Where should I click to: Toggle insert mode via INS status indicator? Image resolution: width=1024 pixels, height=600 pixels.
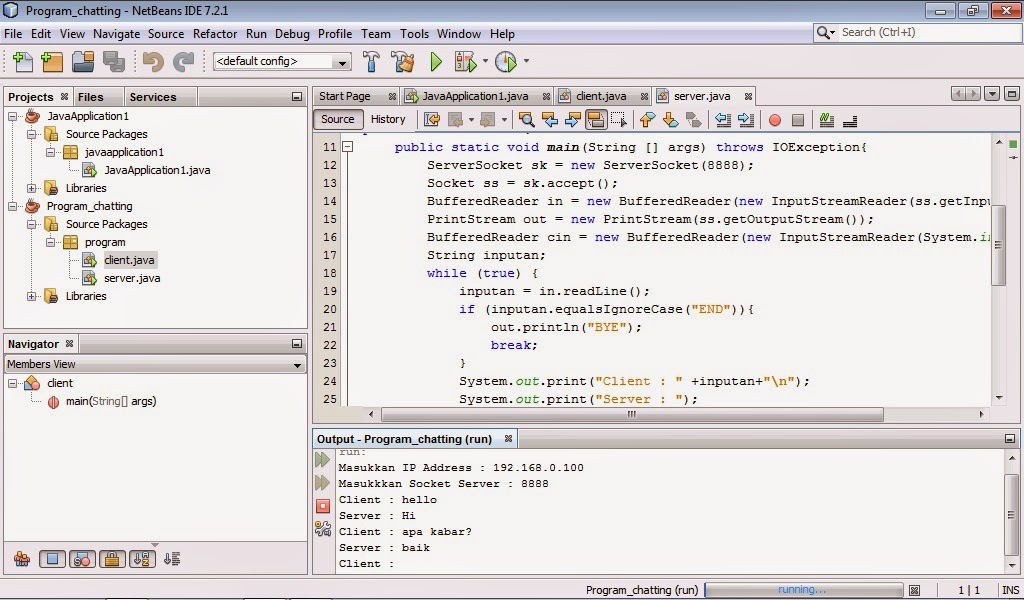(x=1008, y=590)
